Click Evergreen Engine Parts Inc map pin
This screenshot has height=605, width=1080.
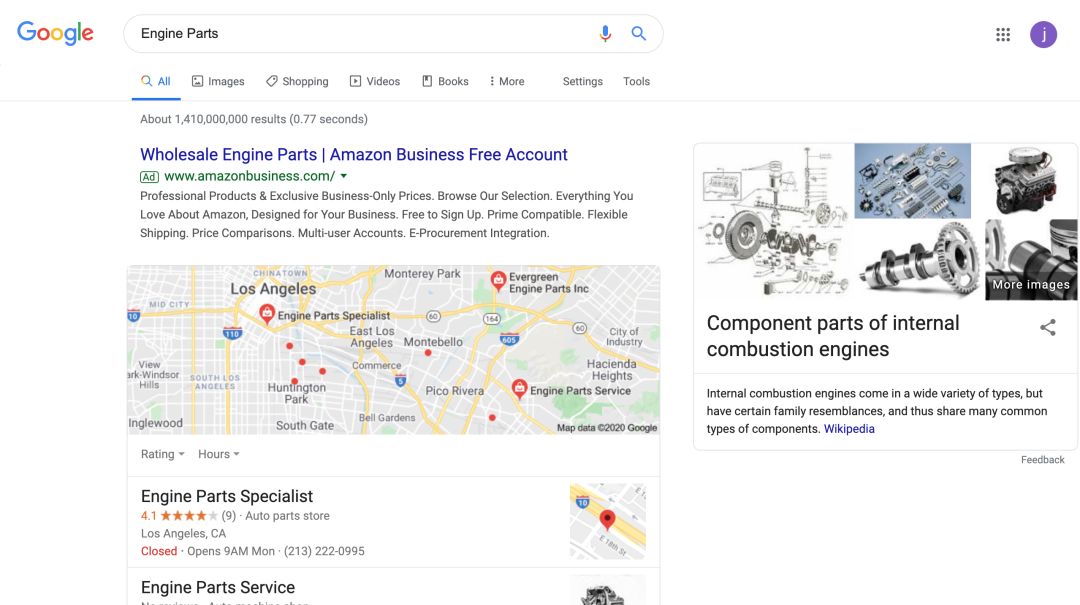(x=497, y=280)
